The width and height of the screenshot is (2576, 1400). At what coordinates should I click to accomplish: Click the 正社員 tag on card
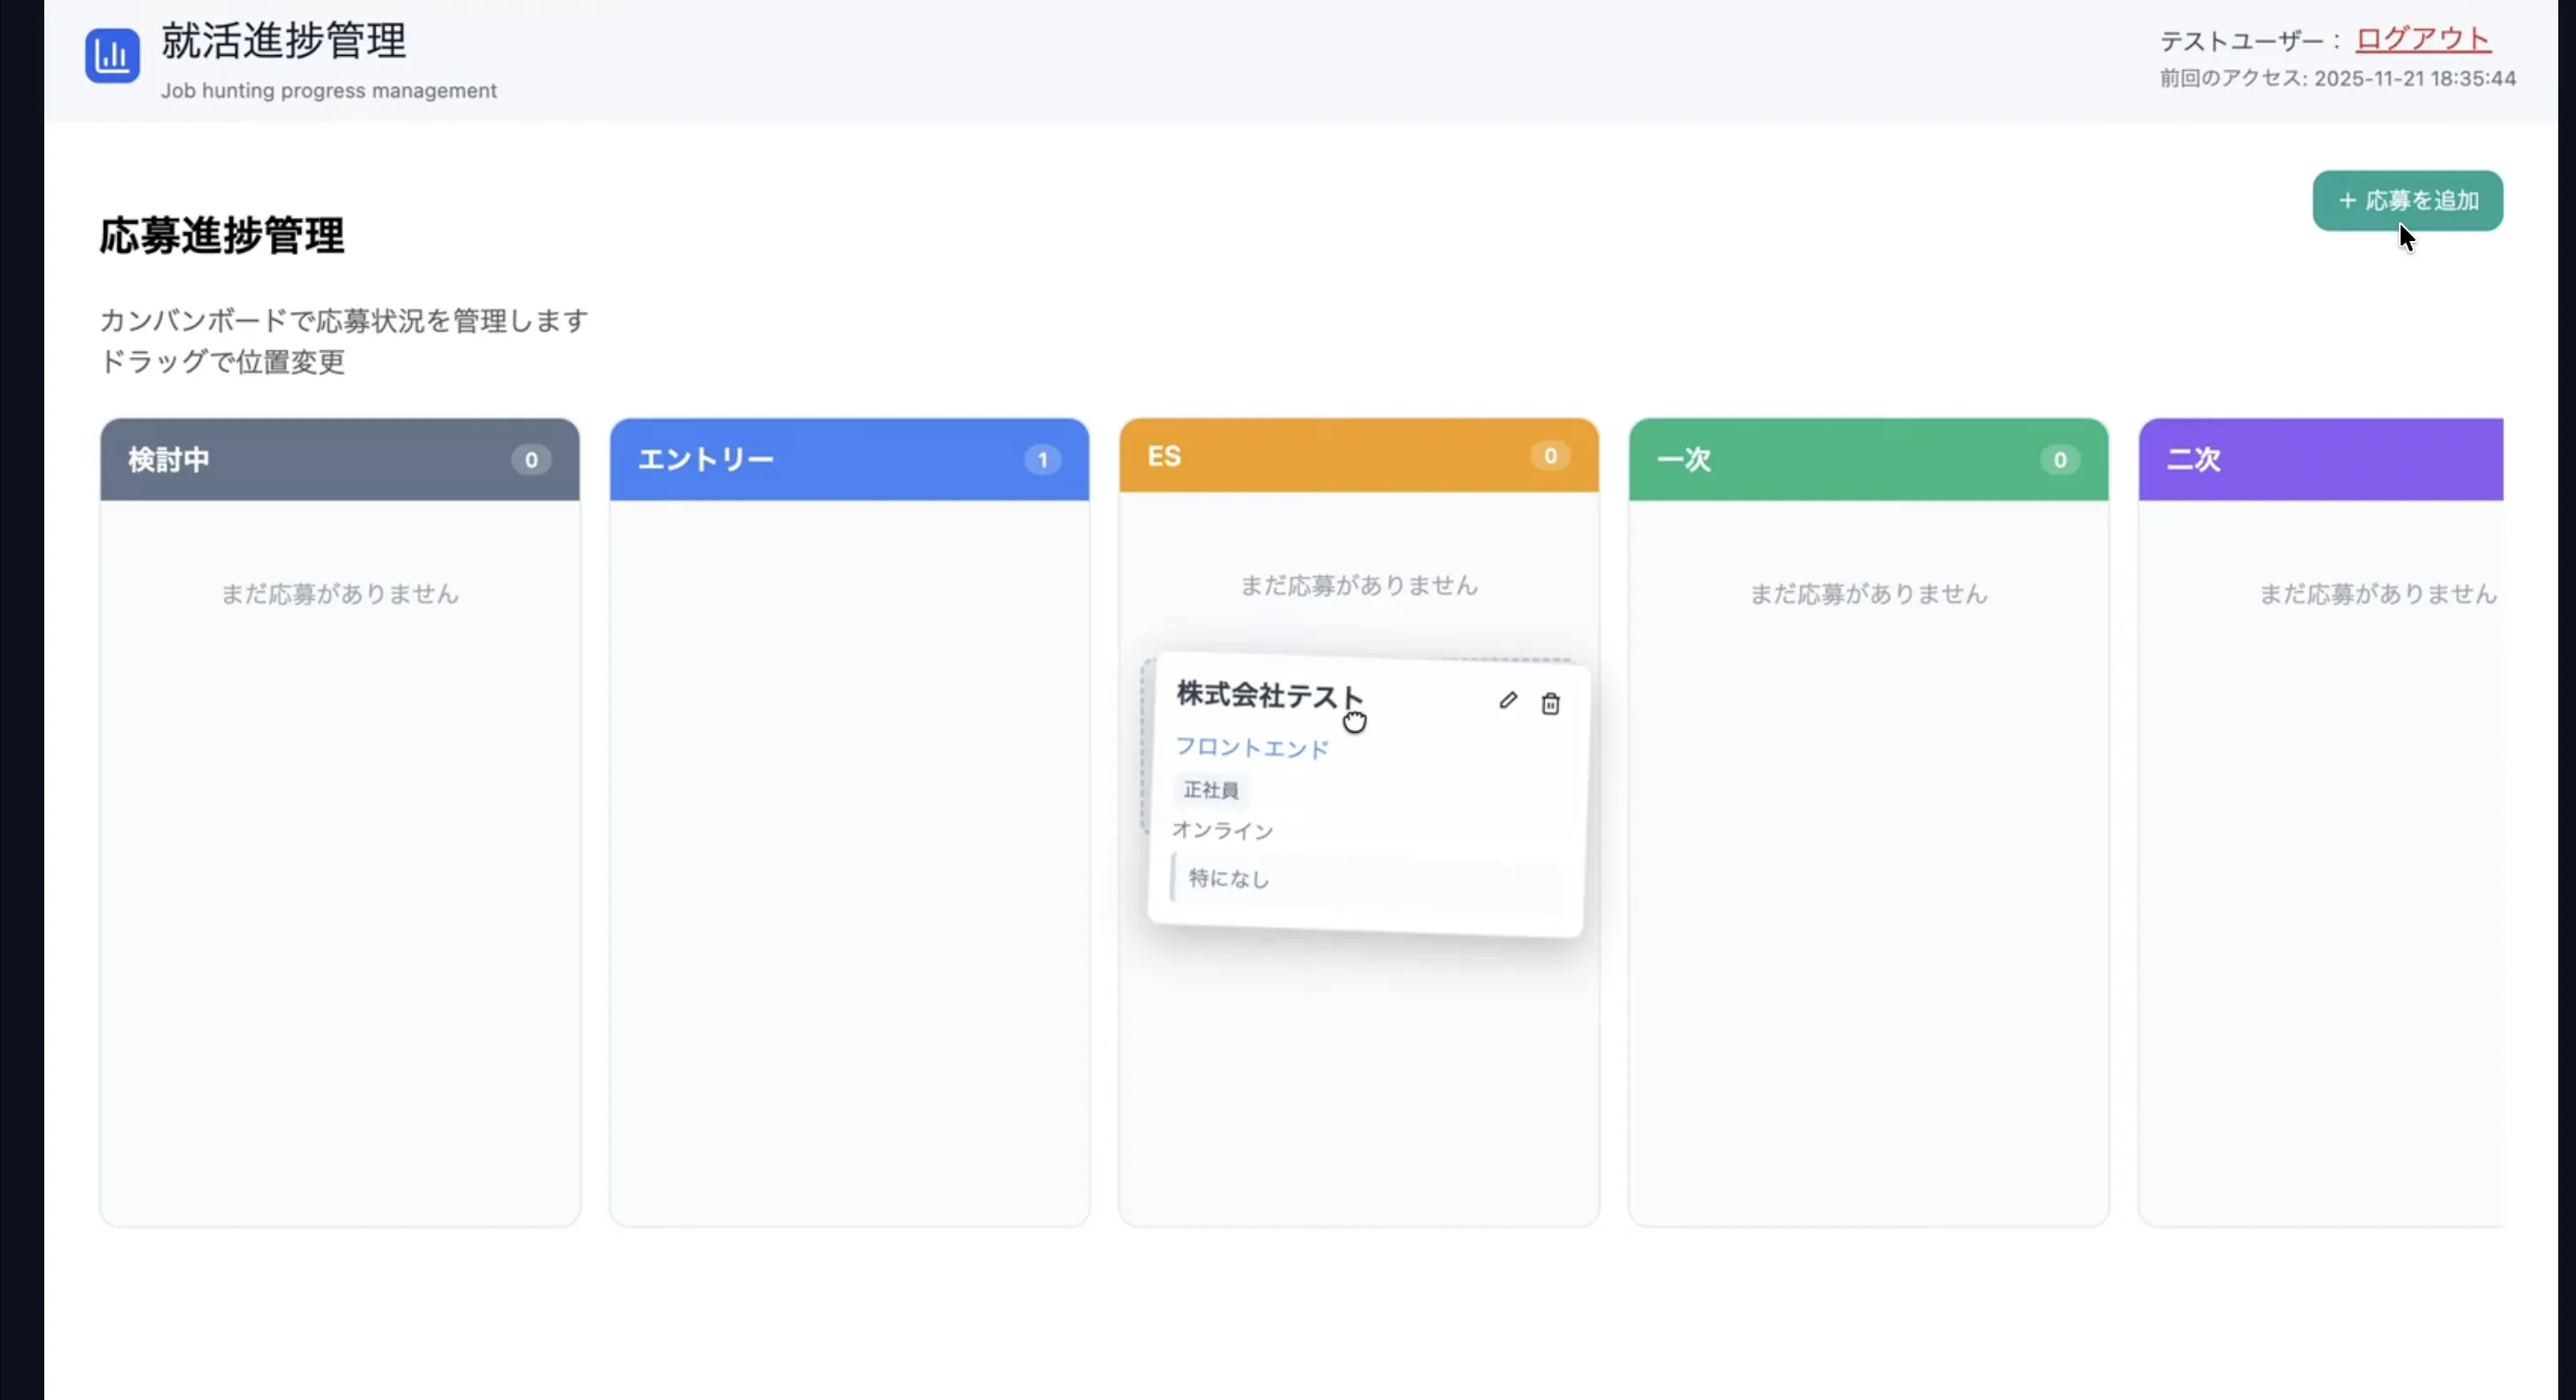pos(1210,790)
